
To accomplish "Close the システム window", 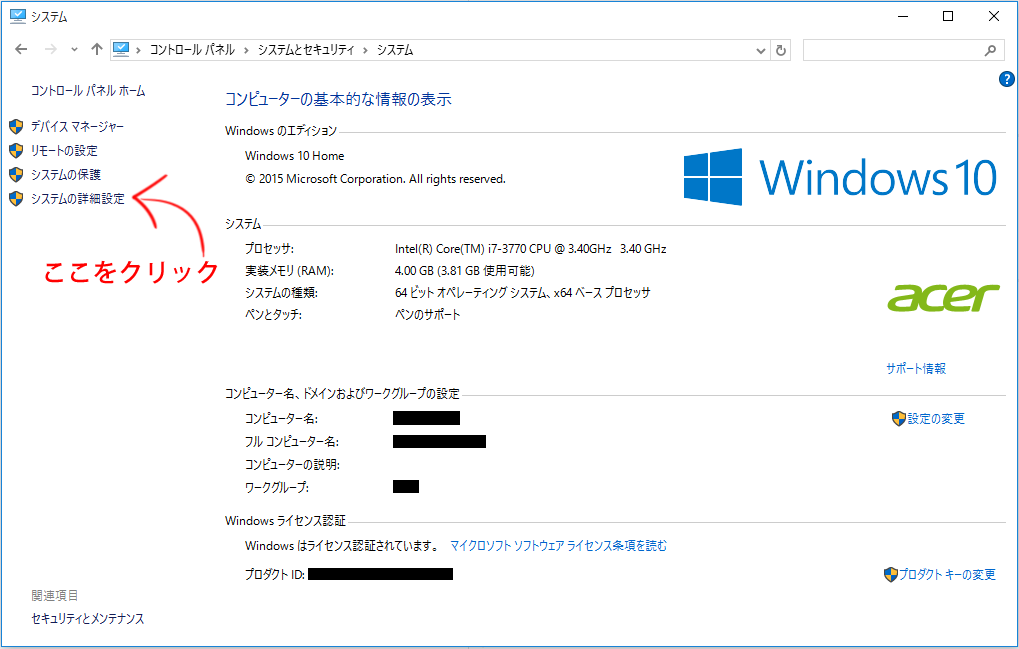I will point(994,16).
